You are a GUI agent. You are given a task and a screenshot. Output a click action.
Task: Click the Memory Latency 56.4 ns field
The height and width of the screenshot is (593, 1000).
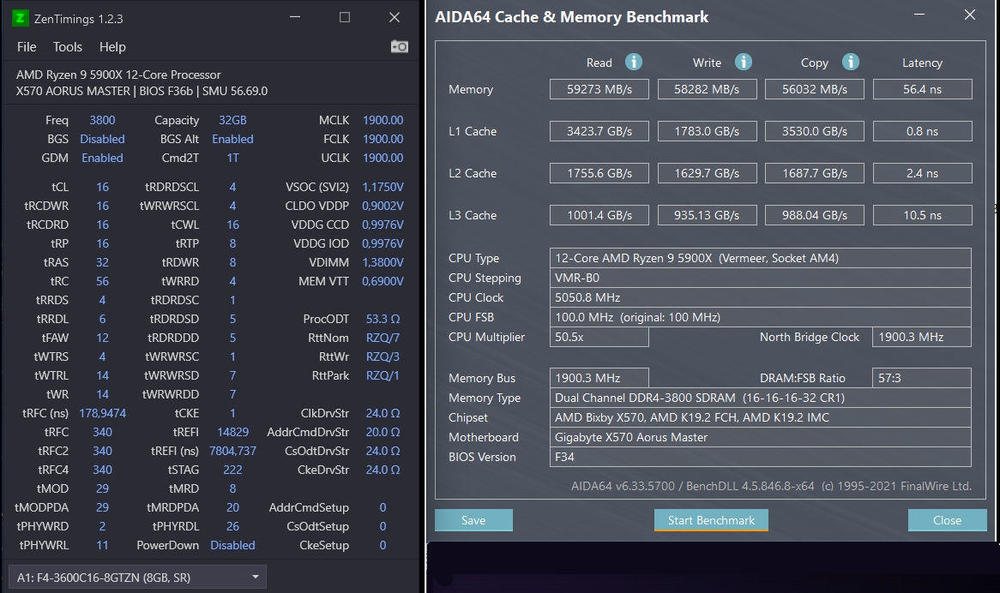[x=922, y=89]
